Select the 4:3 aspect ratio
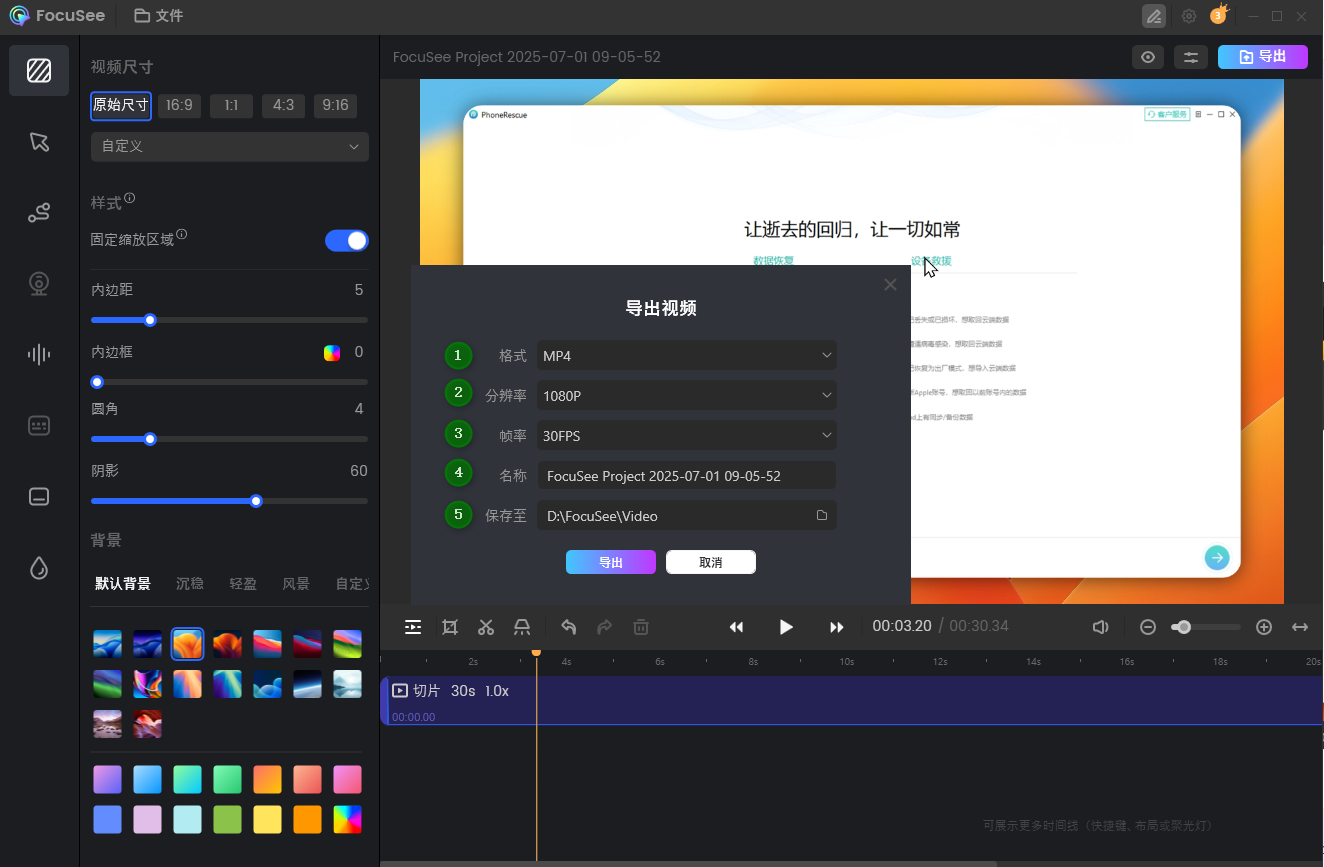 point(283,105)
